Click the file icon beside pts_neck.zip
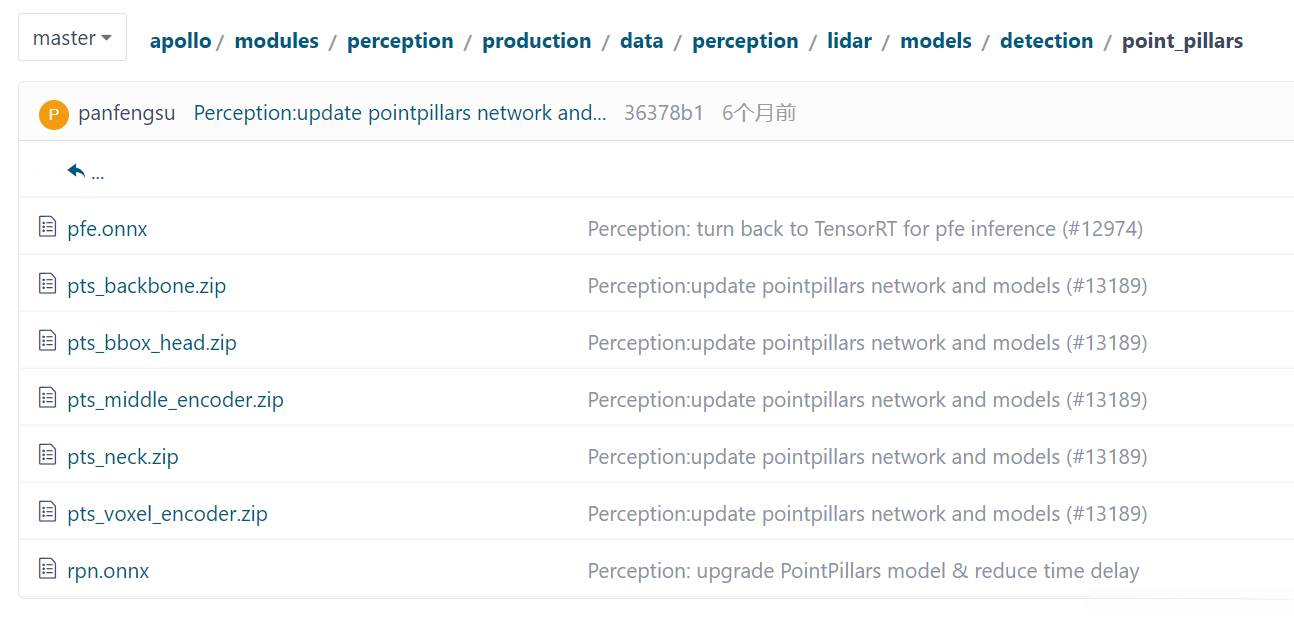Screen dimensions: 1294x618 tap(47, 455)
